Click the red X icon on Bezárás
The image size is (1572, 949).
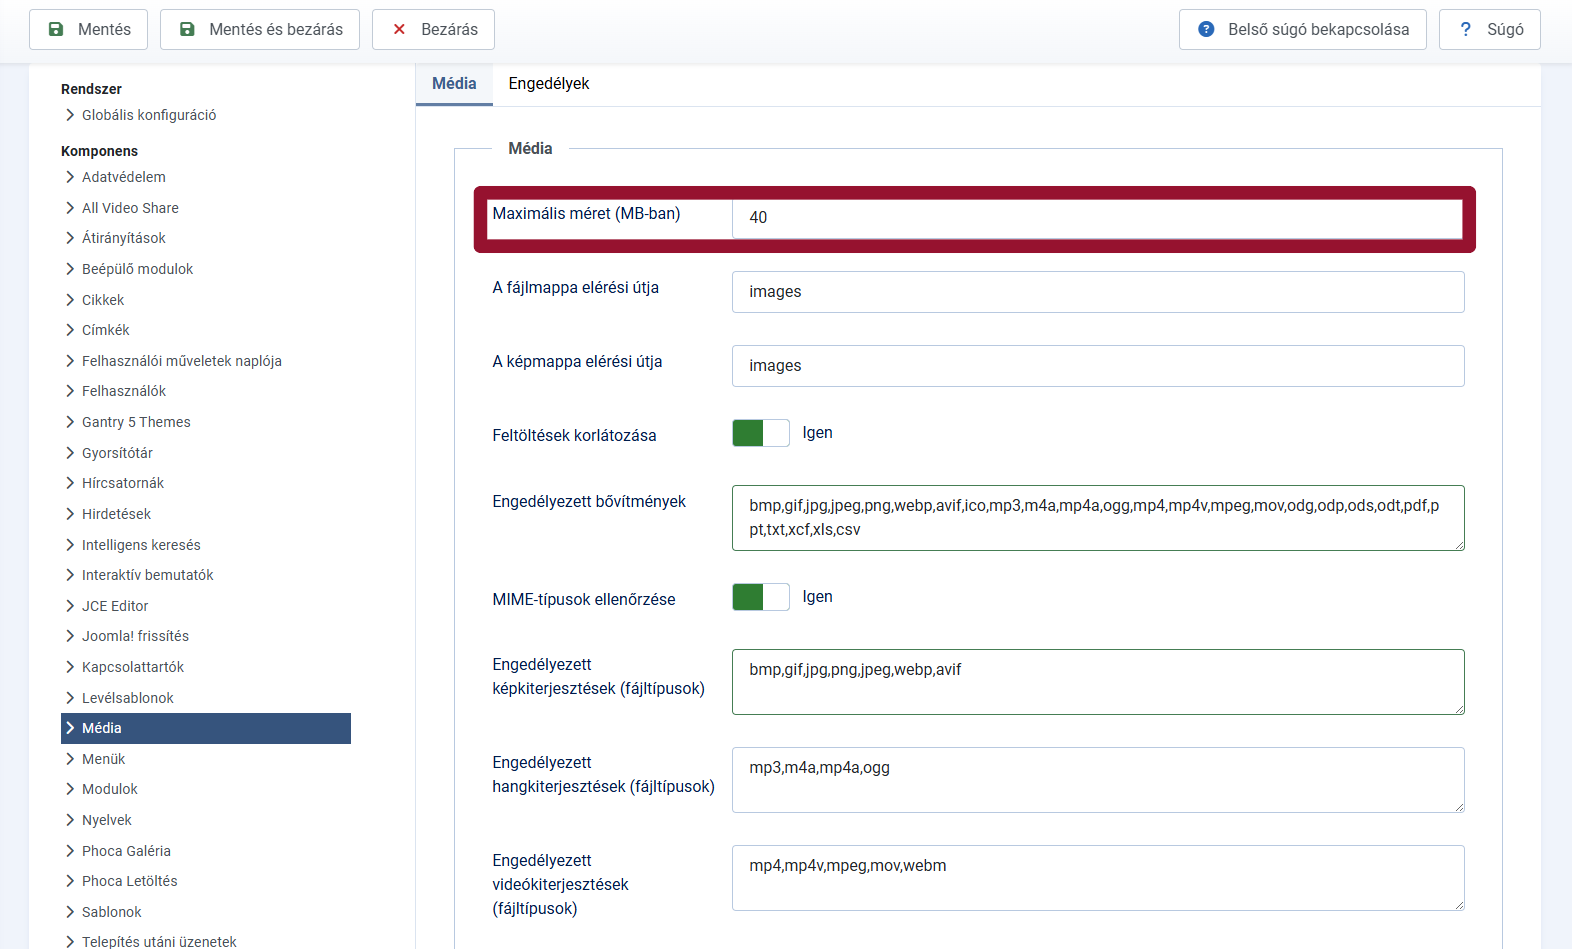pos(399,30)
